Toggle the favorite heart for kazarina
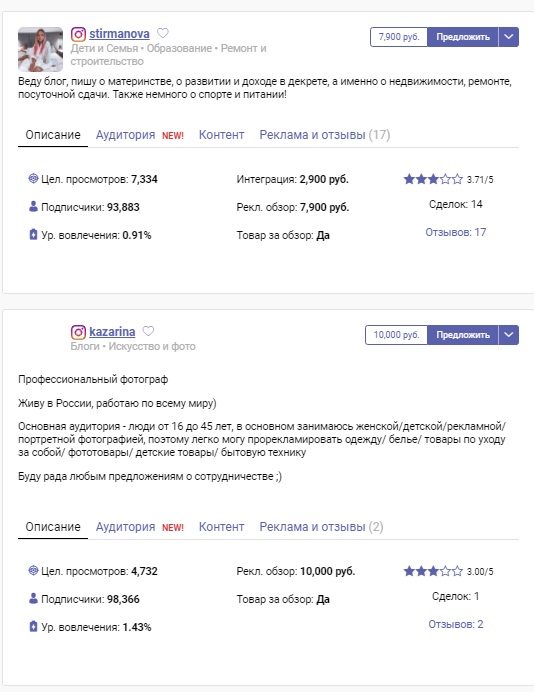The image size is (534, 692). tap(148, 331)
